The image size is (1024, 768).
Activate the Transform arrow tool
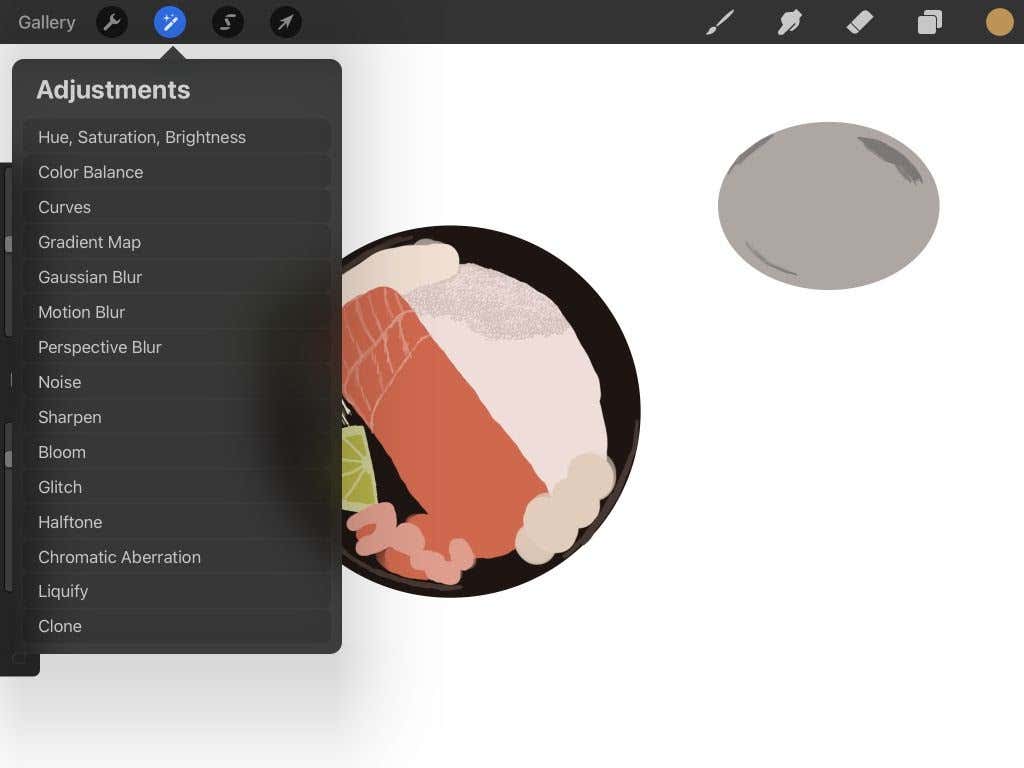(286, 22)
